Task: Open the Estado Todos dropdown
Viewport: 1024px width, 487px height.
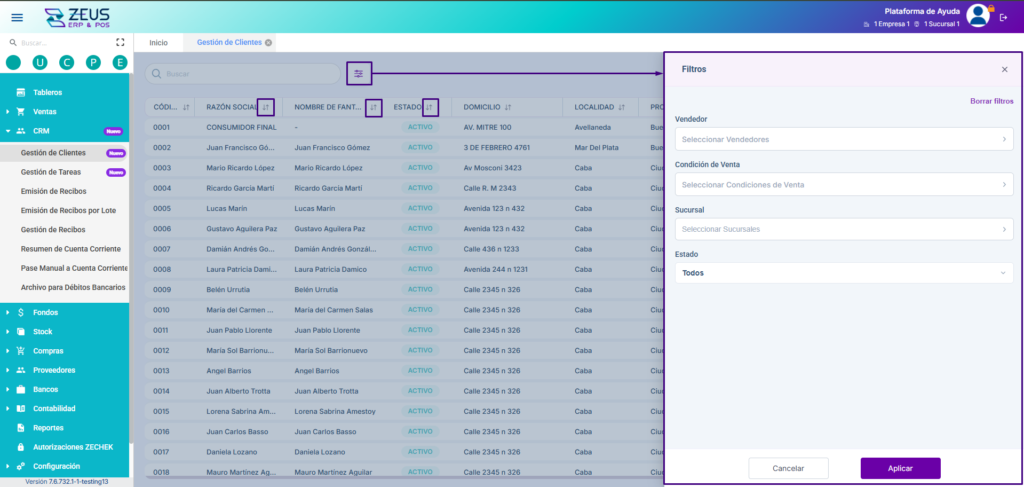Action: (844, 273)
